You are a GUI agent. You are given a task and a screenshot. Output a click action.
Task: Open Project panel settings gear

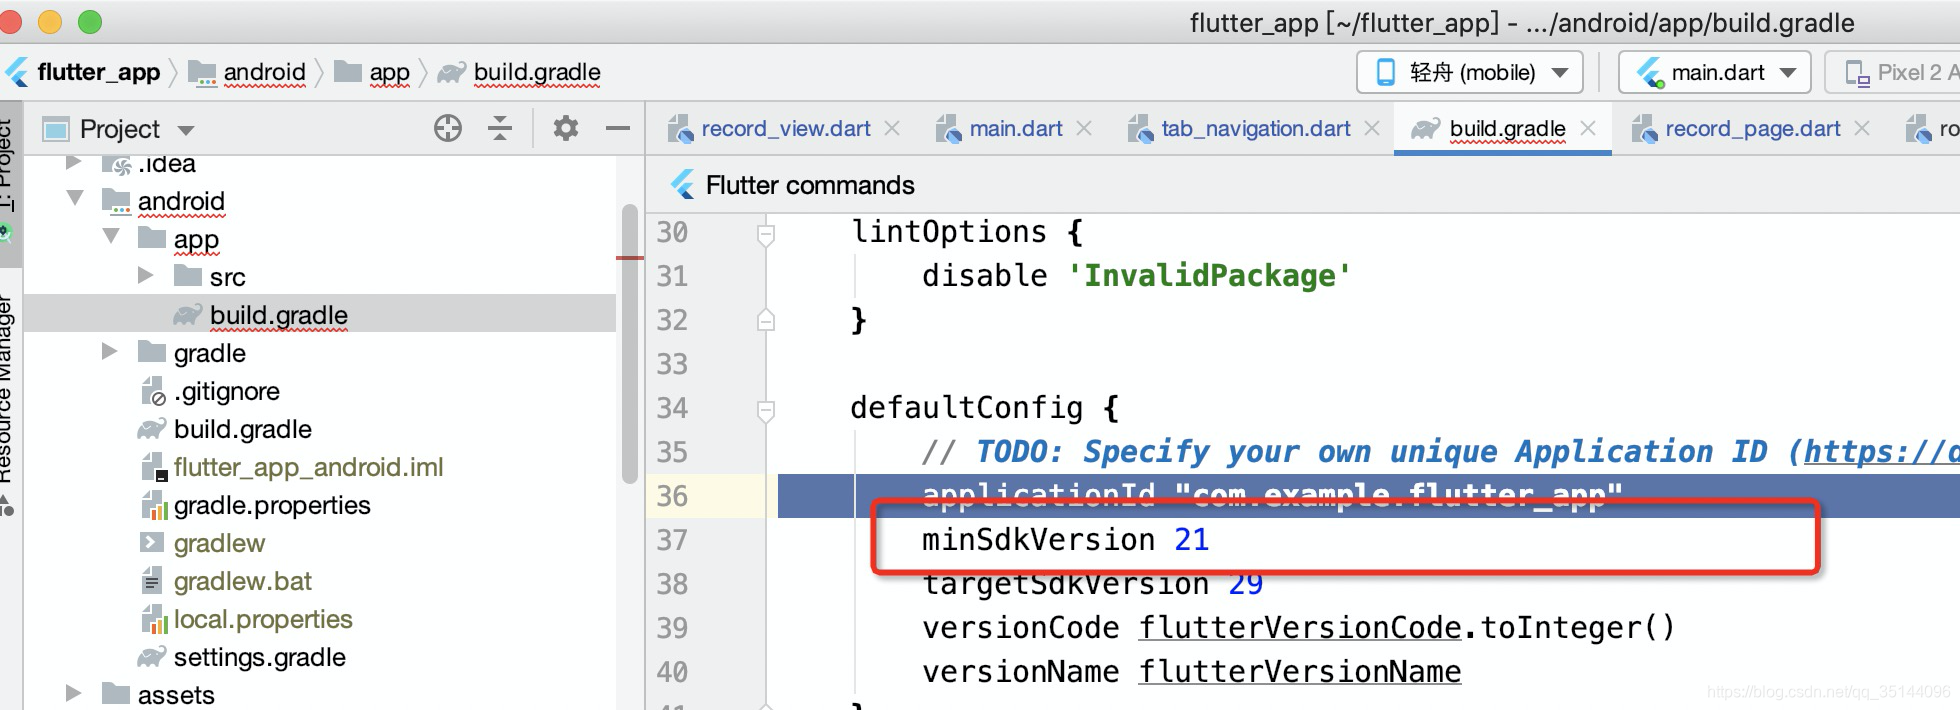tap(566, 128)
